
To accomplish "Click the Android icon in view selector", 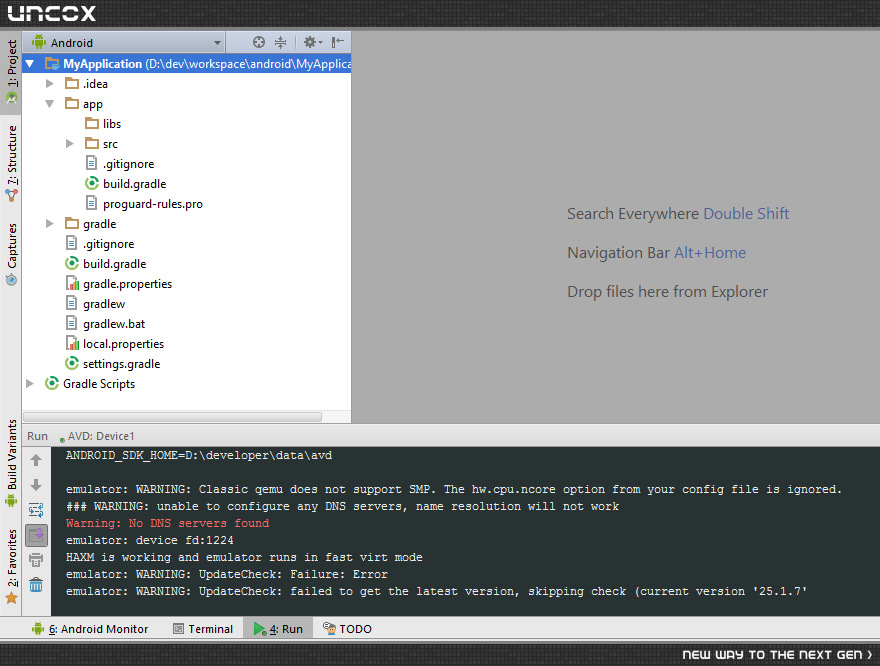I will click(x=39, y=42).
